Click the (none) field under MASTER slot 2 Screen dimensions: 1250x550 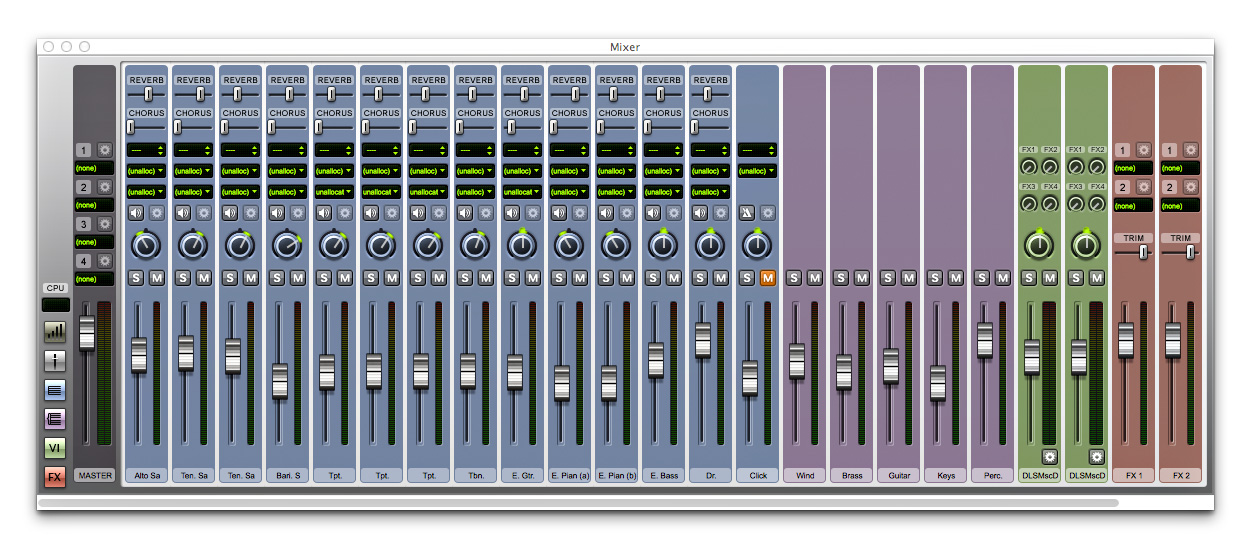tap(95, 205)
